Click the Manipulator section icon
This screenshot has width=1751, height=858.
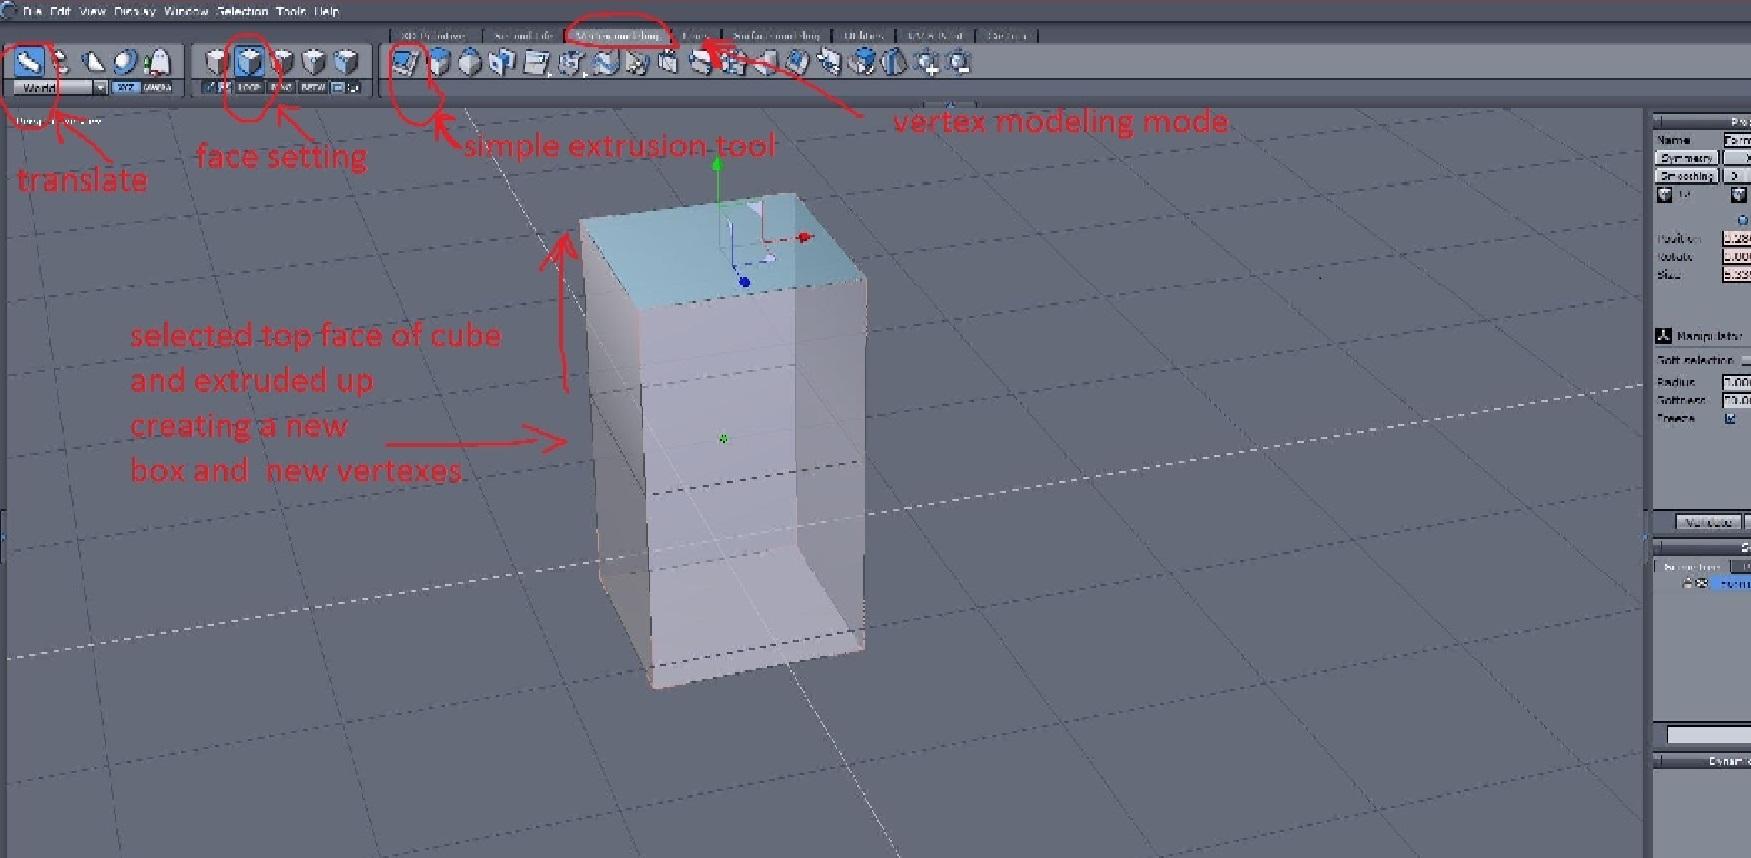[1663, 336]
